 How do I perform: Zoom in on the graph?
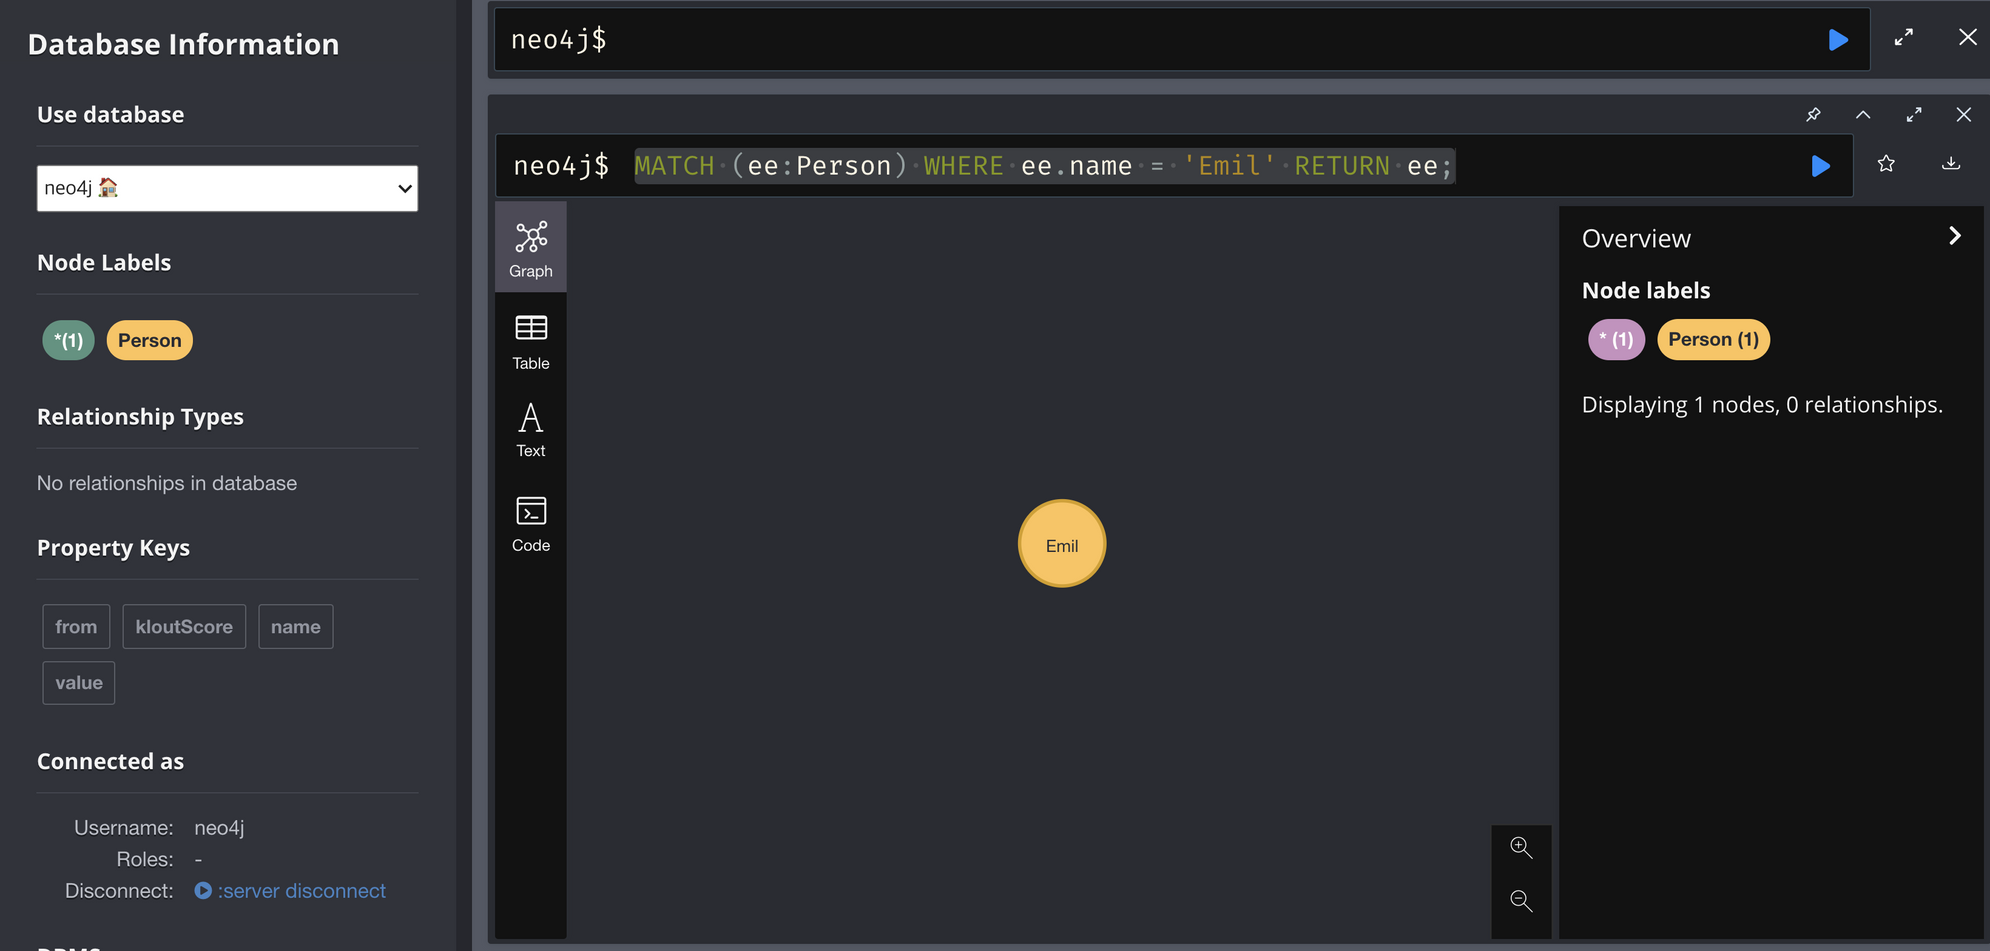1521,848
